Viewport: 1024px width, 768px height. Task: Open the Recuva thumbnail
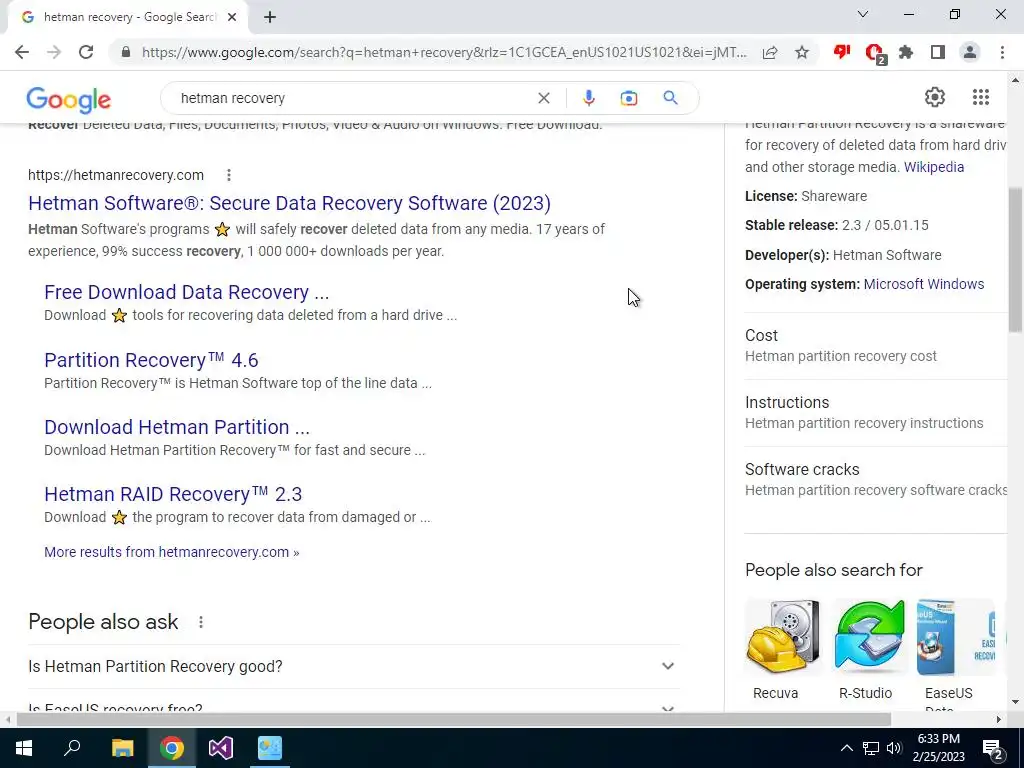pyautogui.click(x=782, y=637)
